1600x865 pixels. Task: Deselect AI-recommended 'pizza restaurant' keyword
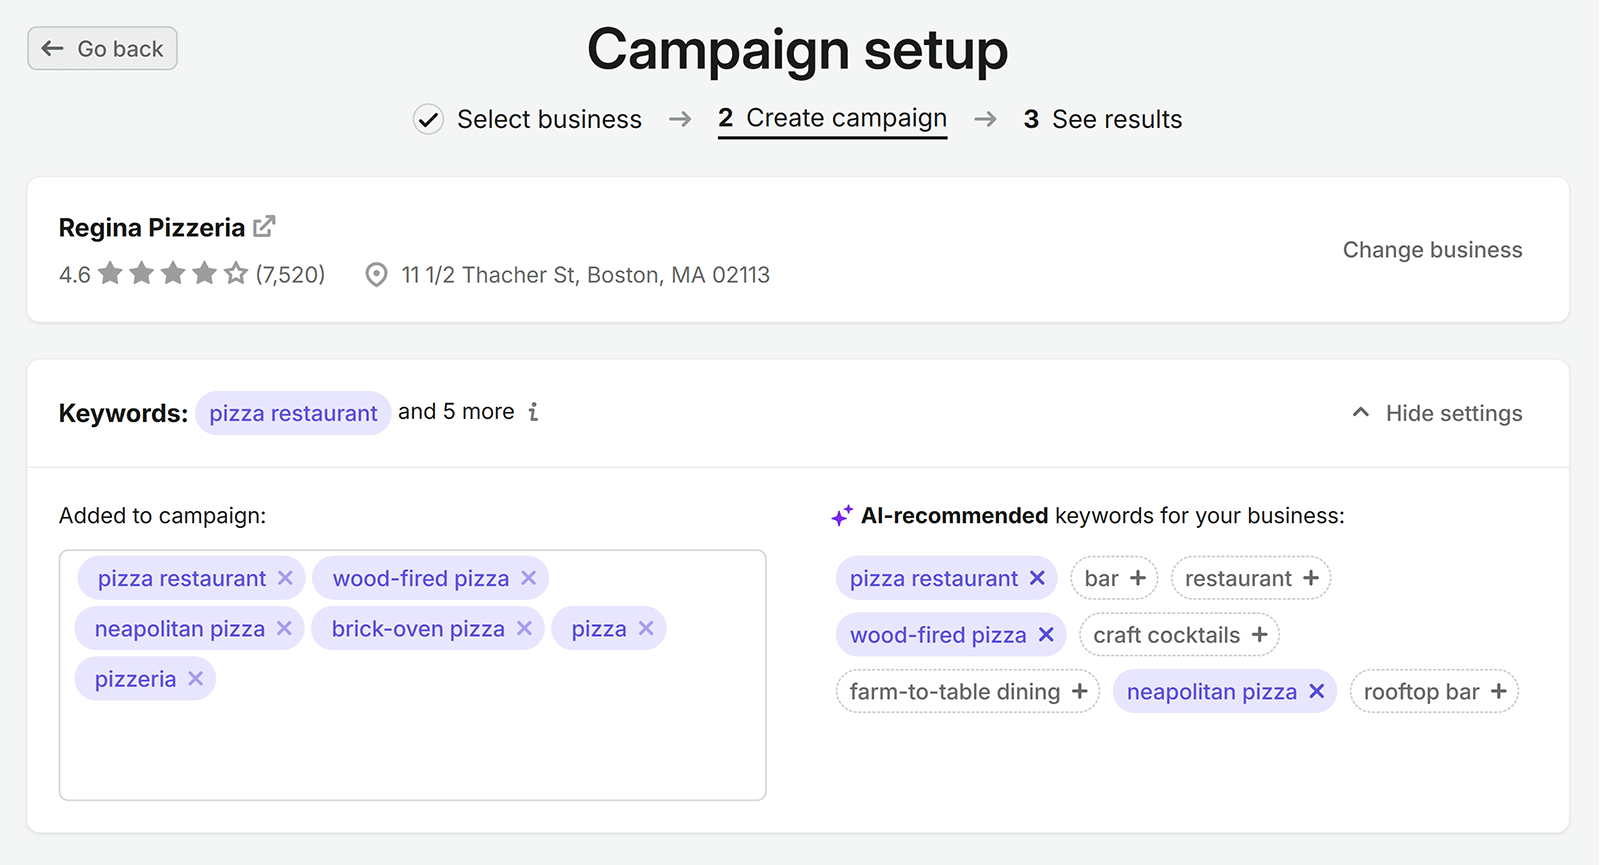[1037, 578]
